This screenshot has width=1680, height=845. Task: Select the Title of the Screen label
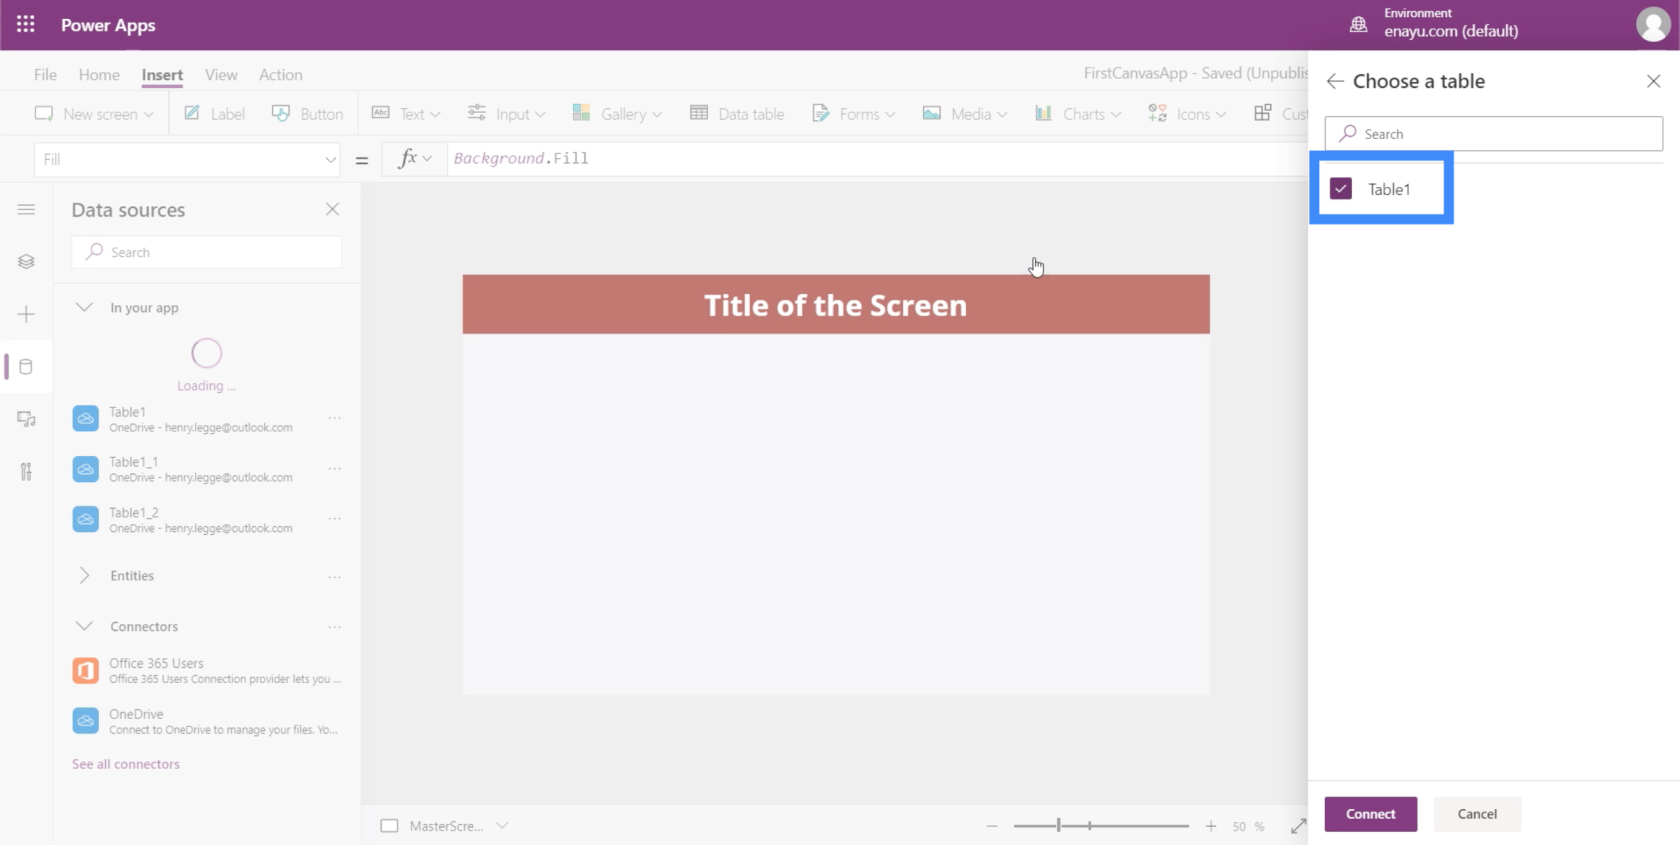point(836,304)
